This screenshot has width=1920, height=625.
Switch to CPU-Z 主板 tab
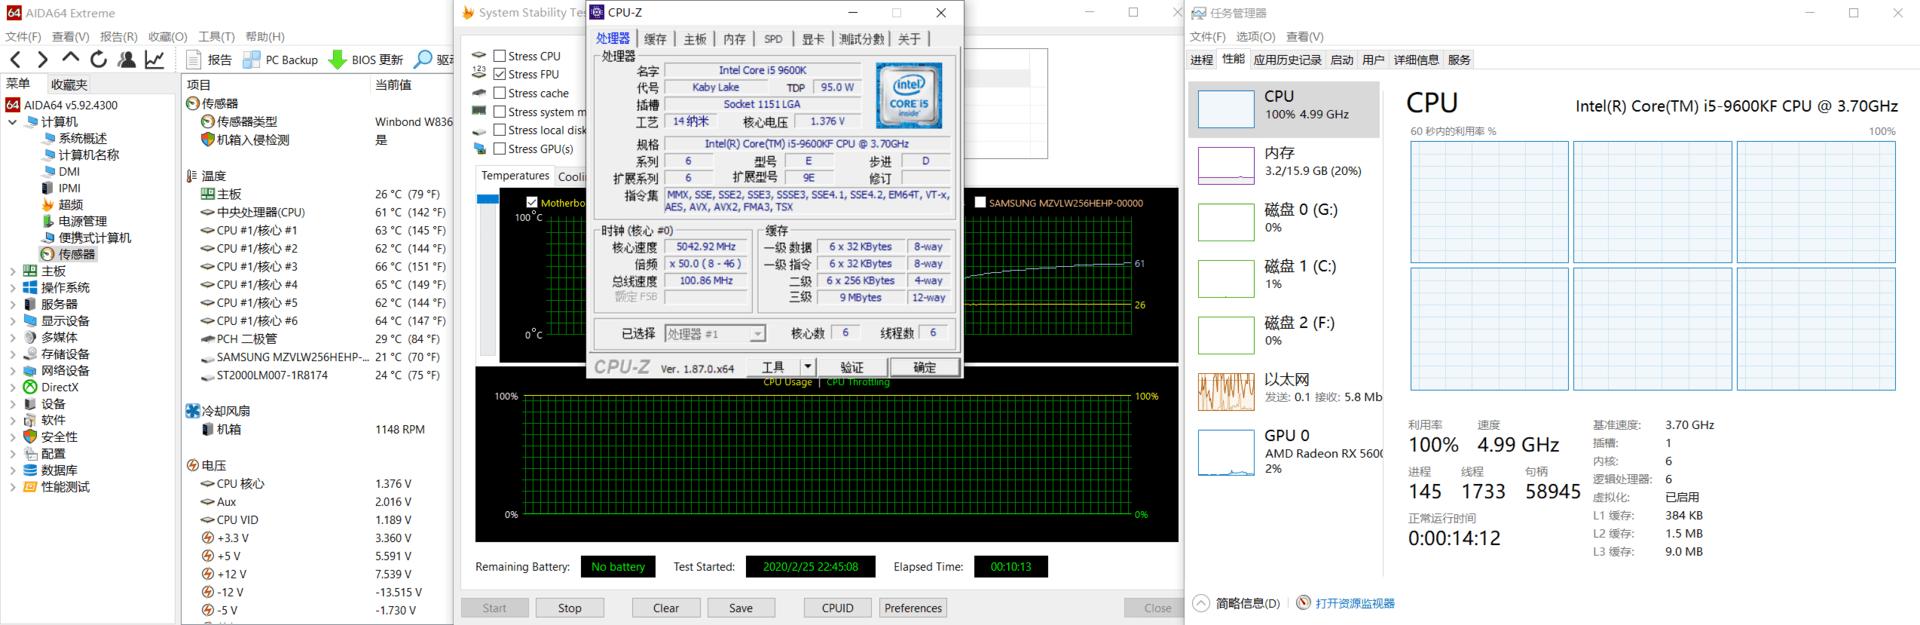[695, 39]
